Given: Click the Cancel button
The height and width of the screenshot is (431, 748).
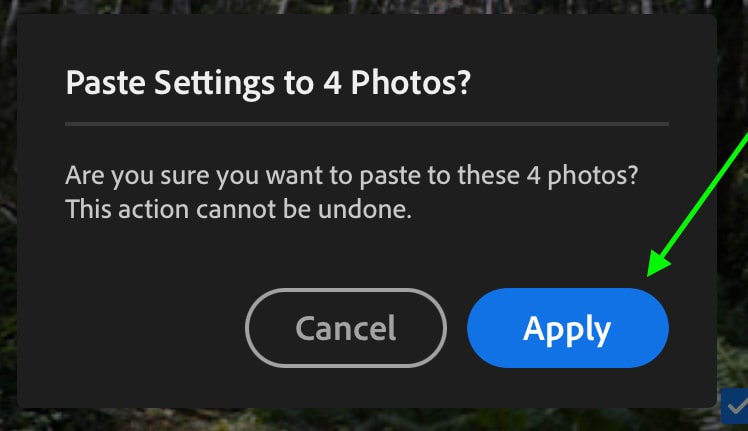Looking at the screenshot, I should (346, 328).
